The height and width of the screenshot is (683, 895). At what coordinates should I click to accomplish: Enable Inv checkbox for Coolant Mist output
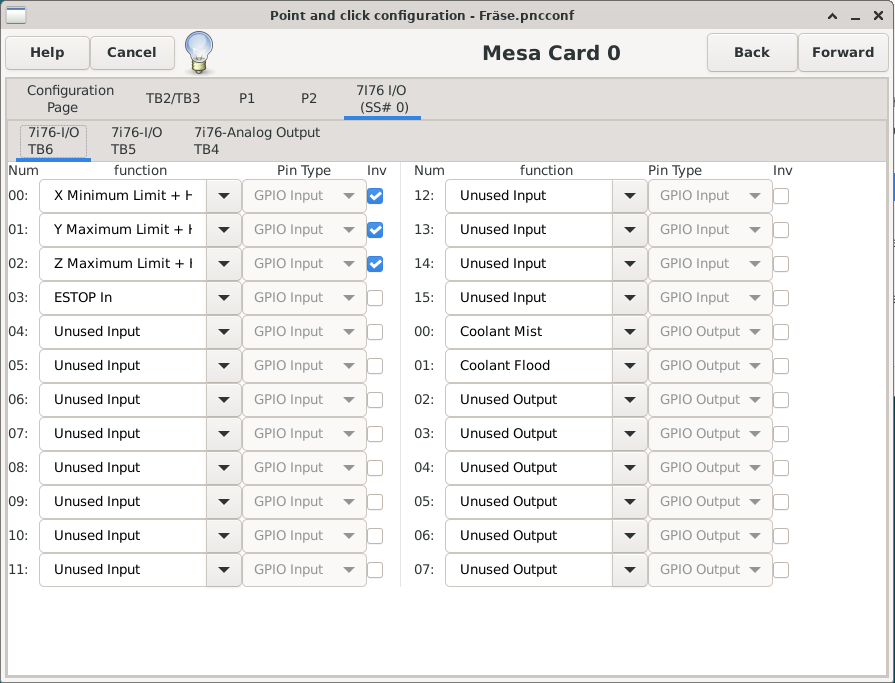(781, 332)
